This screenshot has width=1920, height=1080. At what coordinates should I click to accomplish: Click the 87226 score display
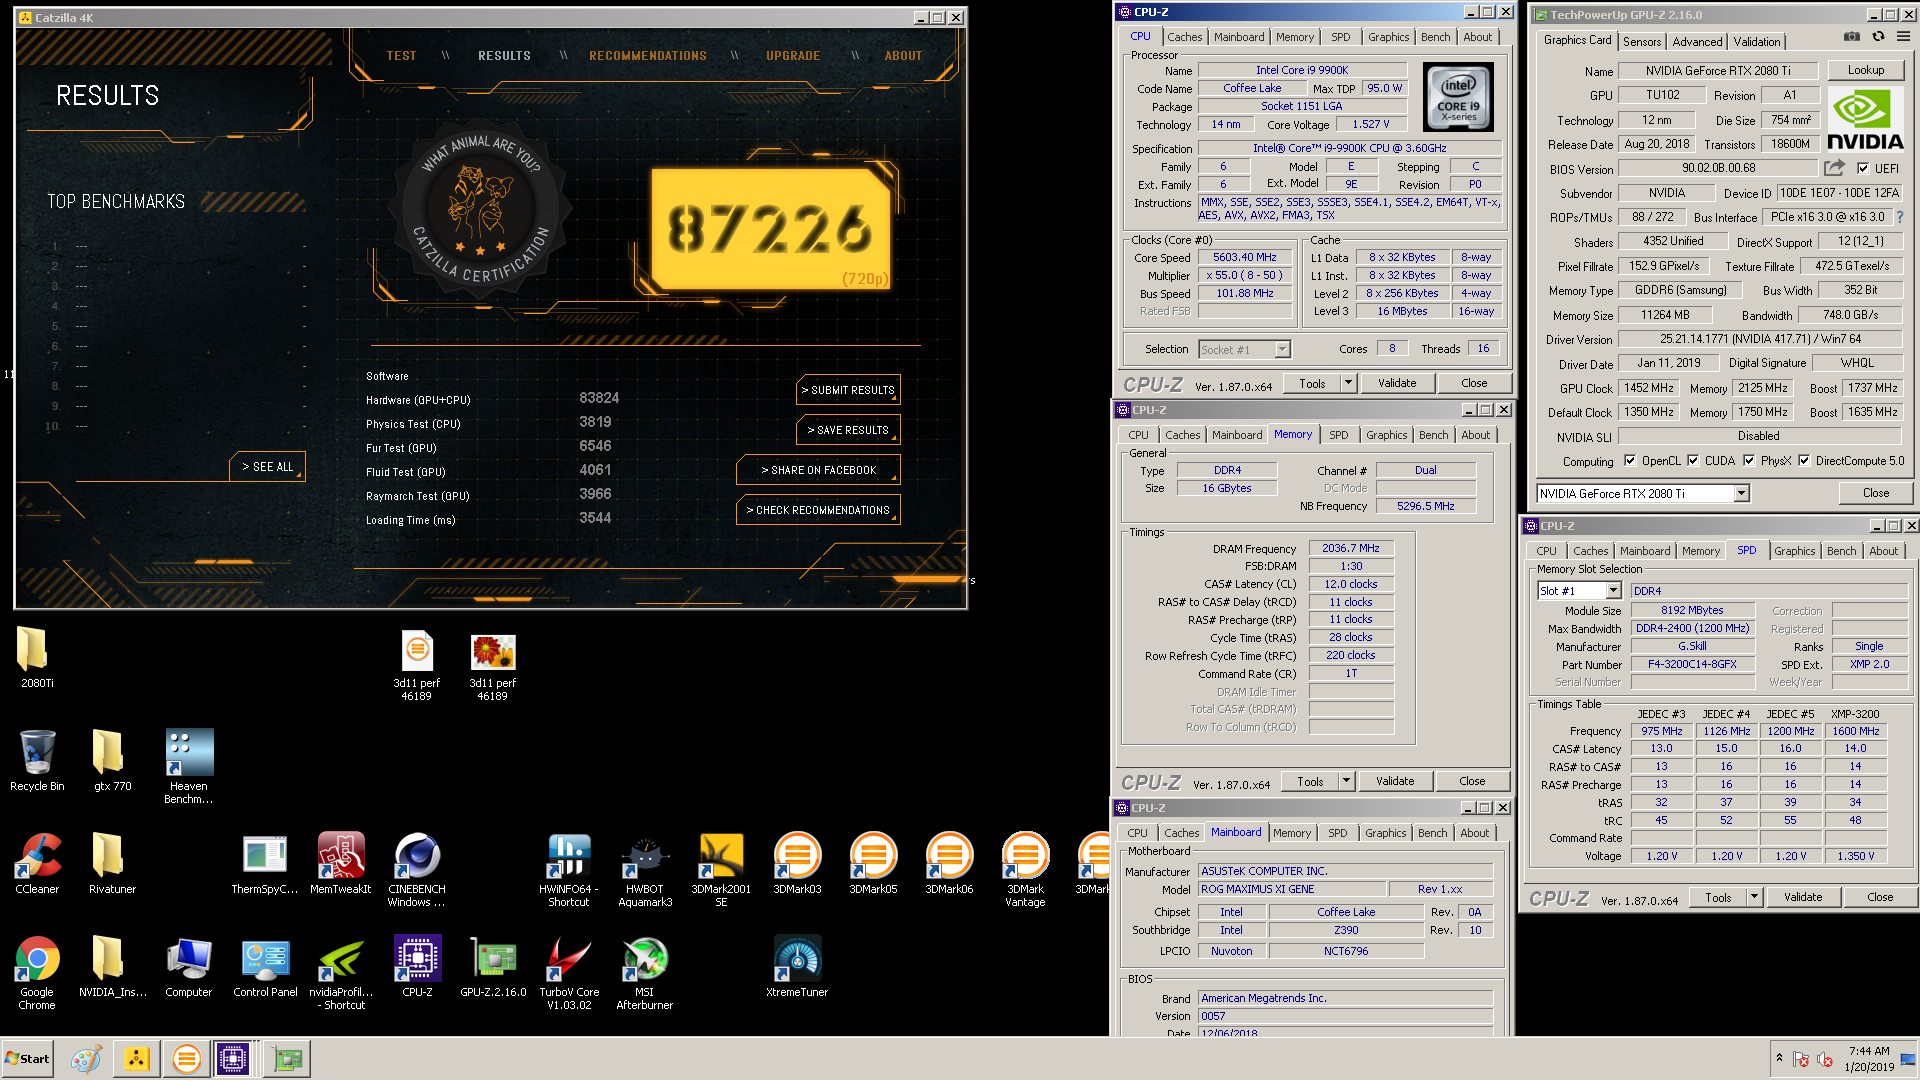click(770, 229)
